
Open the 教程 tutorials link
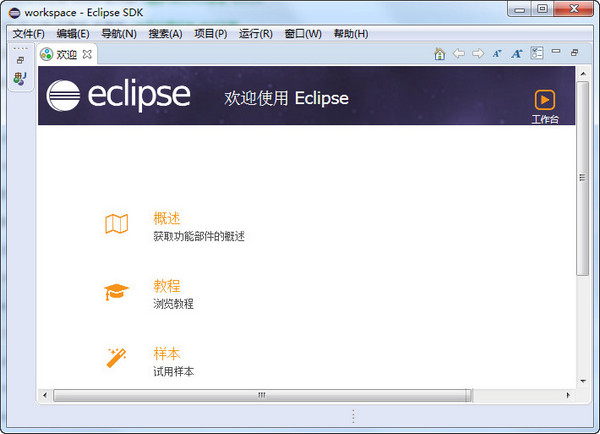point(167,285)
